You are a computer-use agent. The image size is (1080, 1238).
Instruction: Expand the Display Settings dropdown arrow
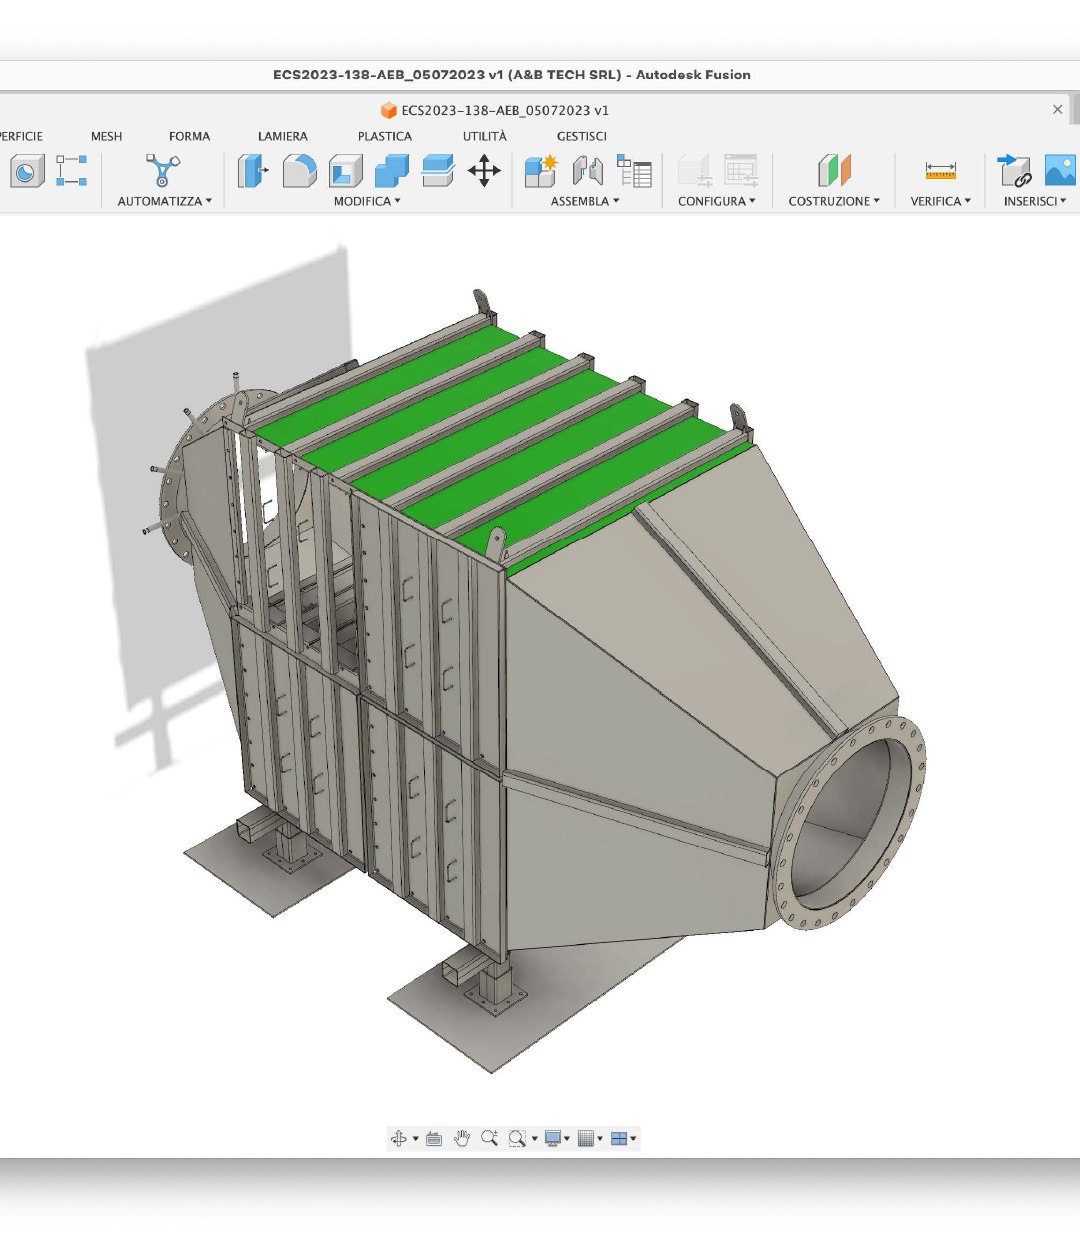tap(567, 1139)
